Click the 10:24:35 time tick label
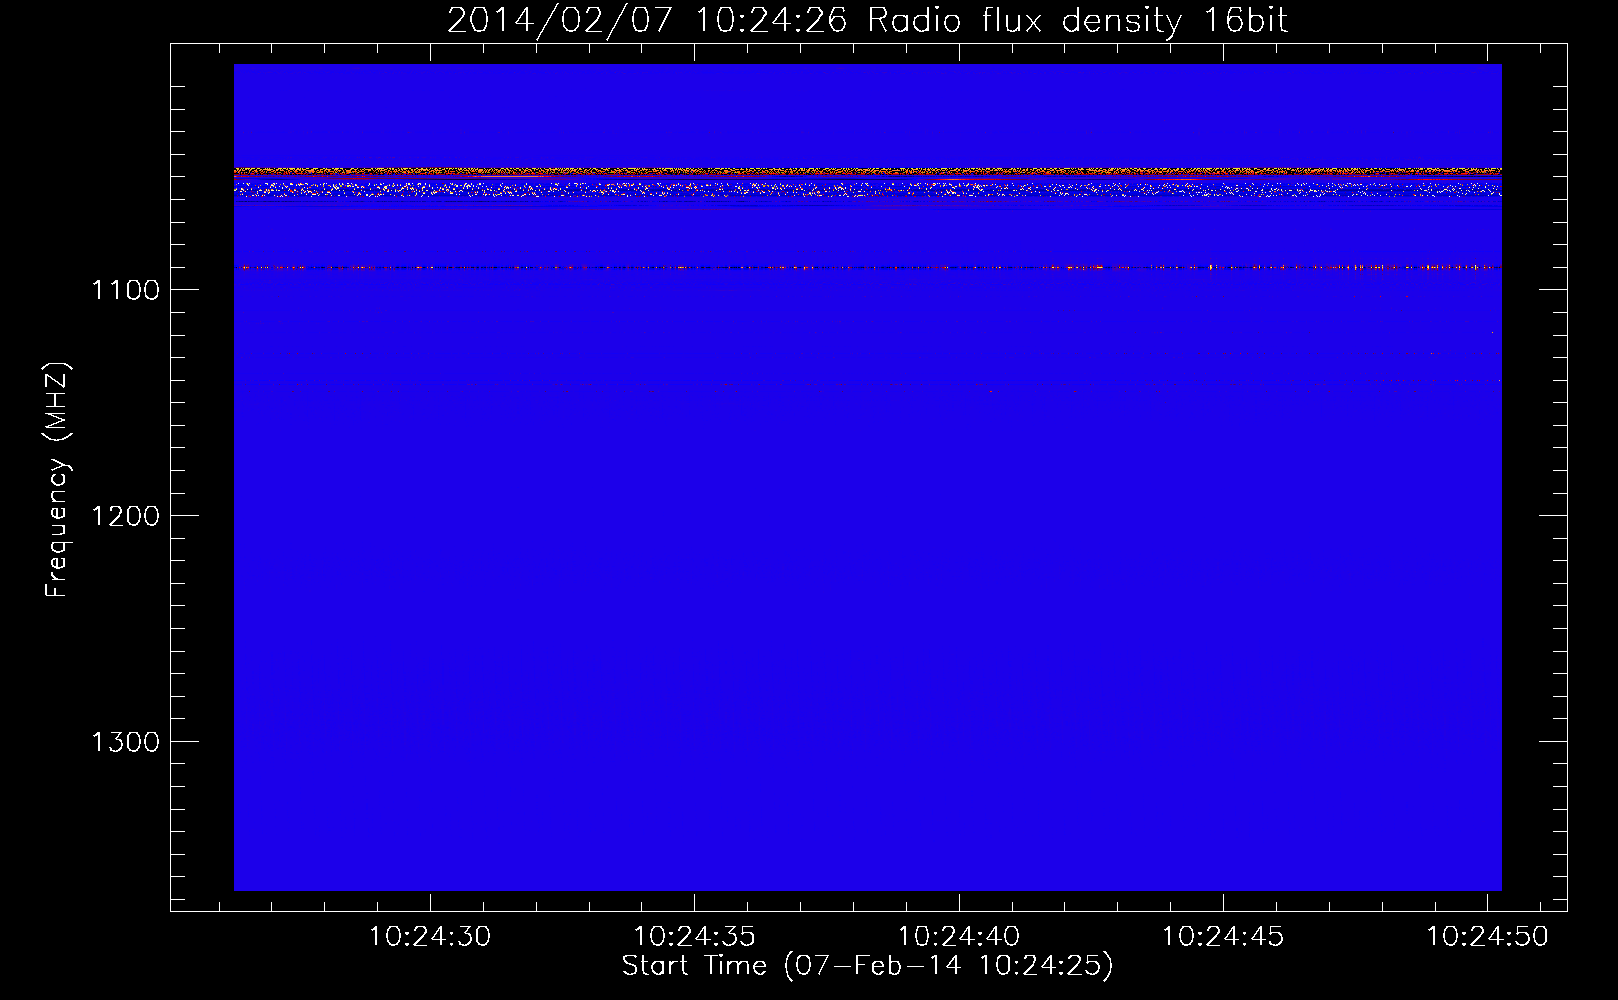 click(x=694, y=937)
